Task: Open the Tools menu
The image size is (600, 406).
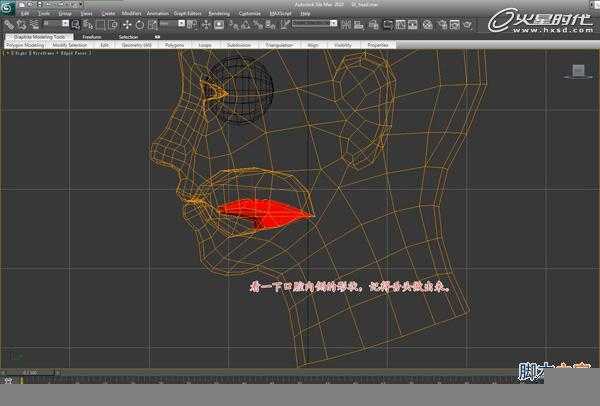Action: pyautogui.click(x=44, y=13)
